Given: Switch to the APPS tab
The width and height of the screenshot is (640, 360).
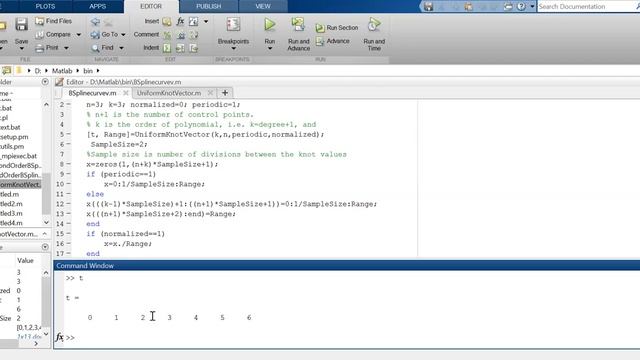Looking at the screenshot, I should coord(98,7).
